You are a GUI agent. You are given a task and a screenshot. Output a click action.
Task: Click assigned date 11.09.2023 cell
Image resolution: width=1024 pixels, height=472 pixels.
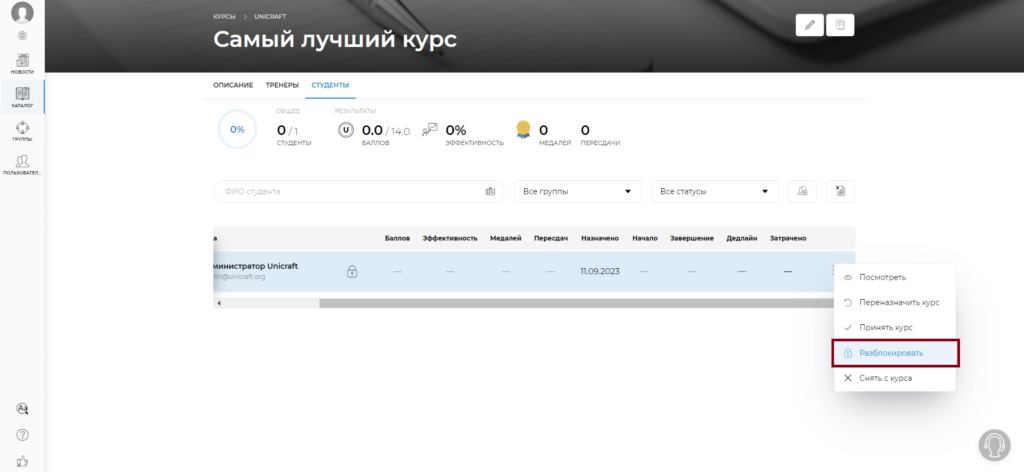pyautogui.click(x=600, y=271)
